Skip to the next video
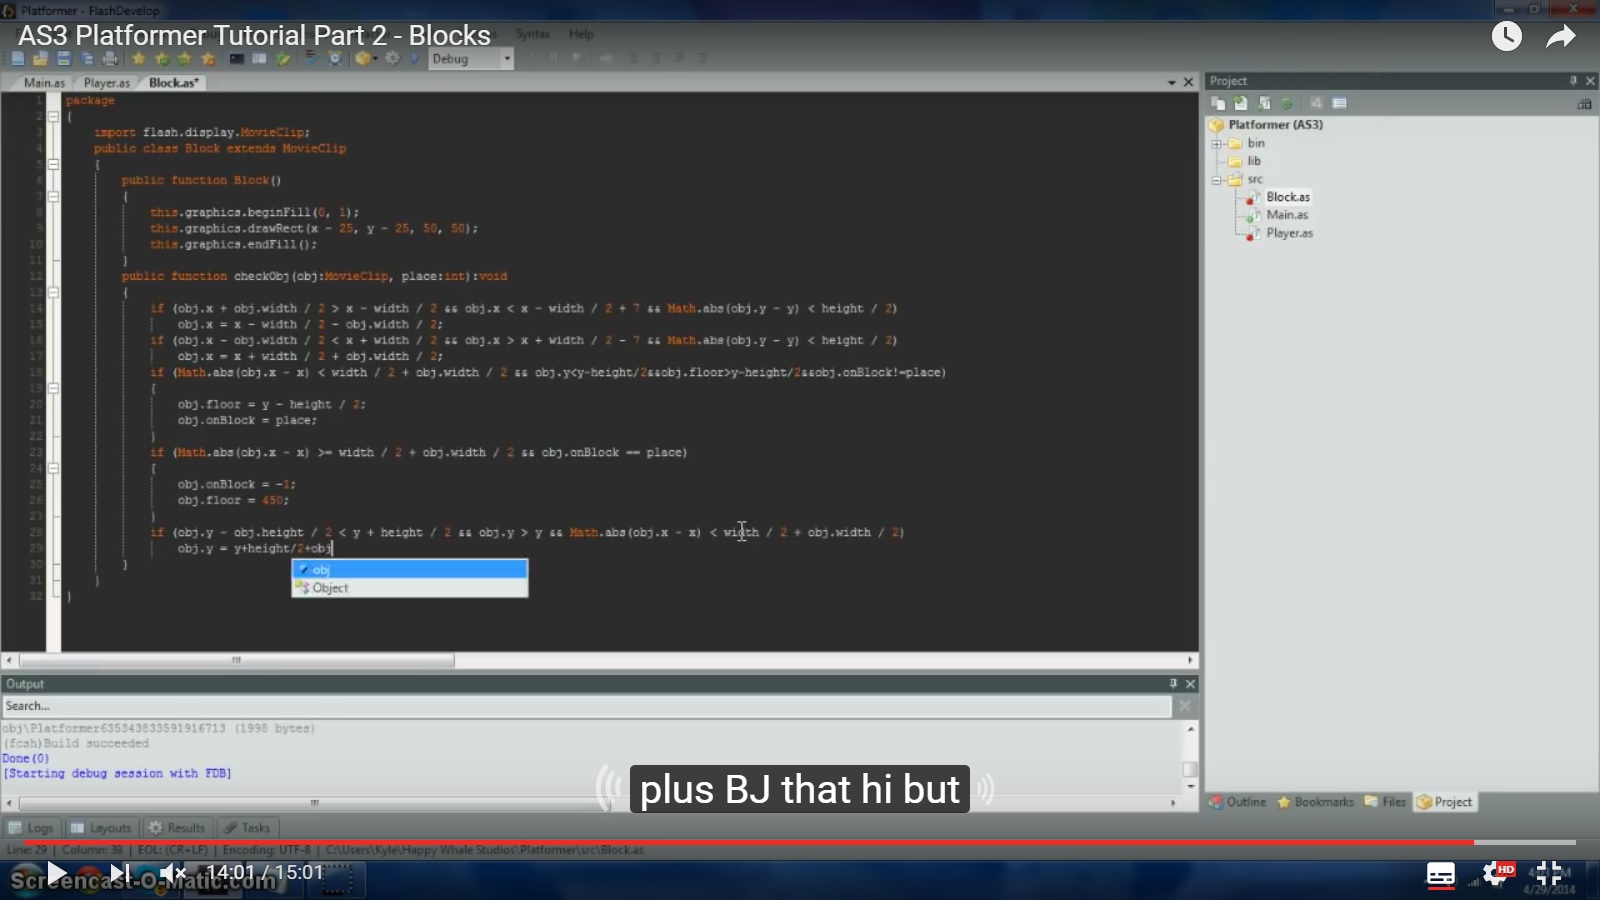This screenshot has height=900, width=1600. click(x=119, y=874)
